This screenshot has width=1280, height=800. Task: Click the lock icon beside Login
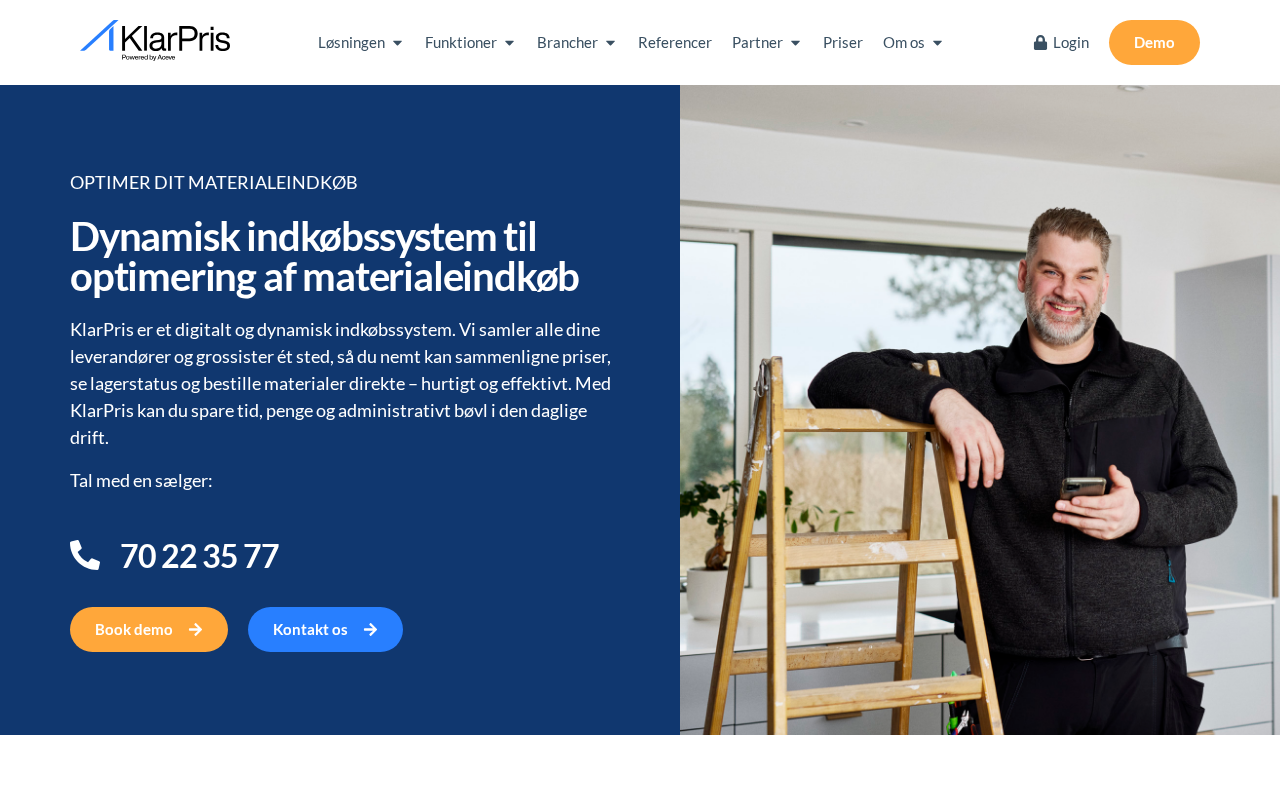[1040, 42]
